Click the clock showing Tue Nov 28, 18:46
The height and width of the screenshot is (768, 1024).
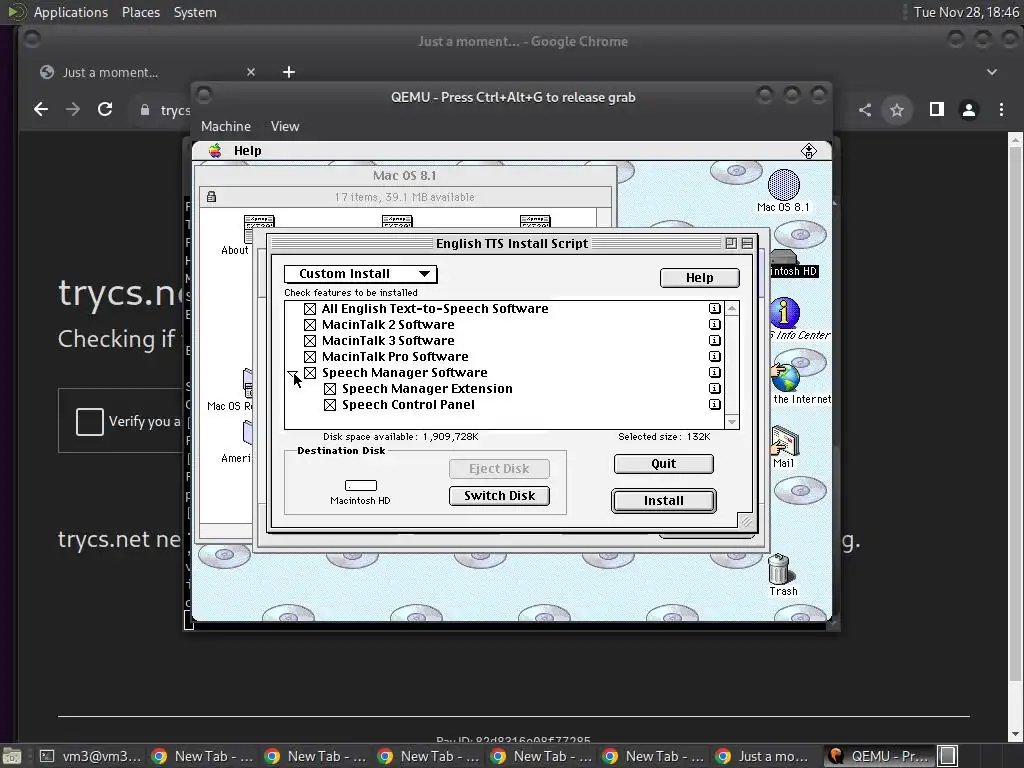click(x=966, y=12)
